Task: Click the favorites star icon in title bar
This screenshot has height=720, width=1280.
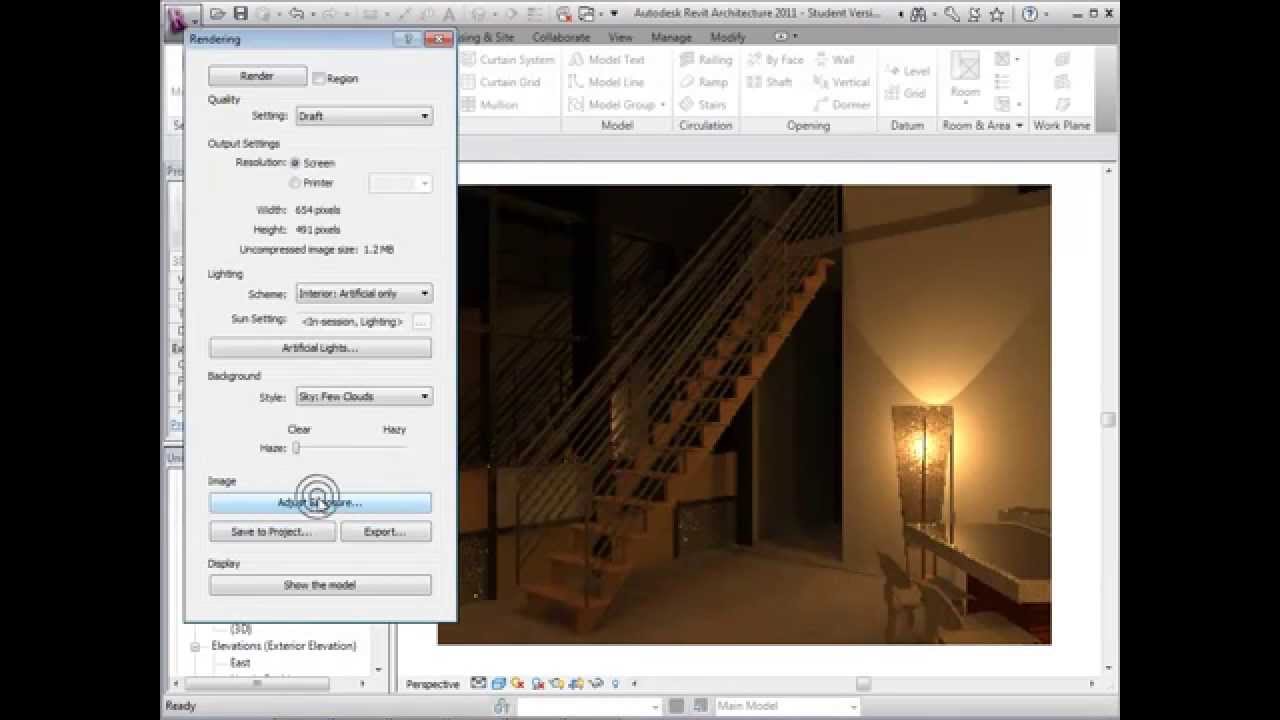Action: tap(996, 14)
